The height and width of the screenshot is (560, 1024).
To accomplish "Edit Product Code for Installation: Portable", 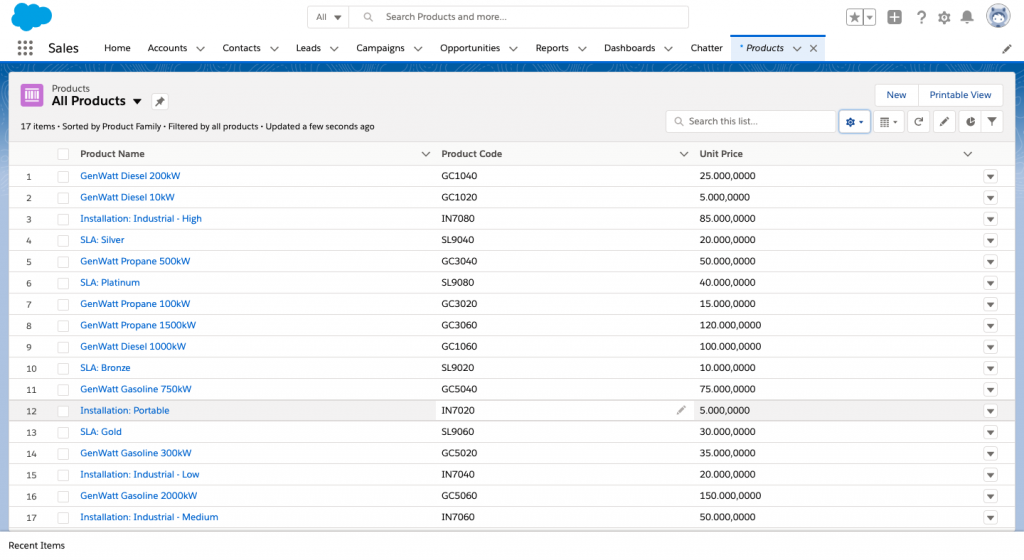I will tap(681, 411).
